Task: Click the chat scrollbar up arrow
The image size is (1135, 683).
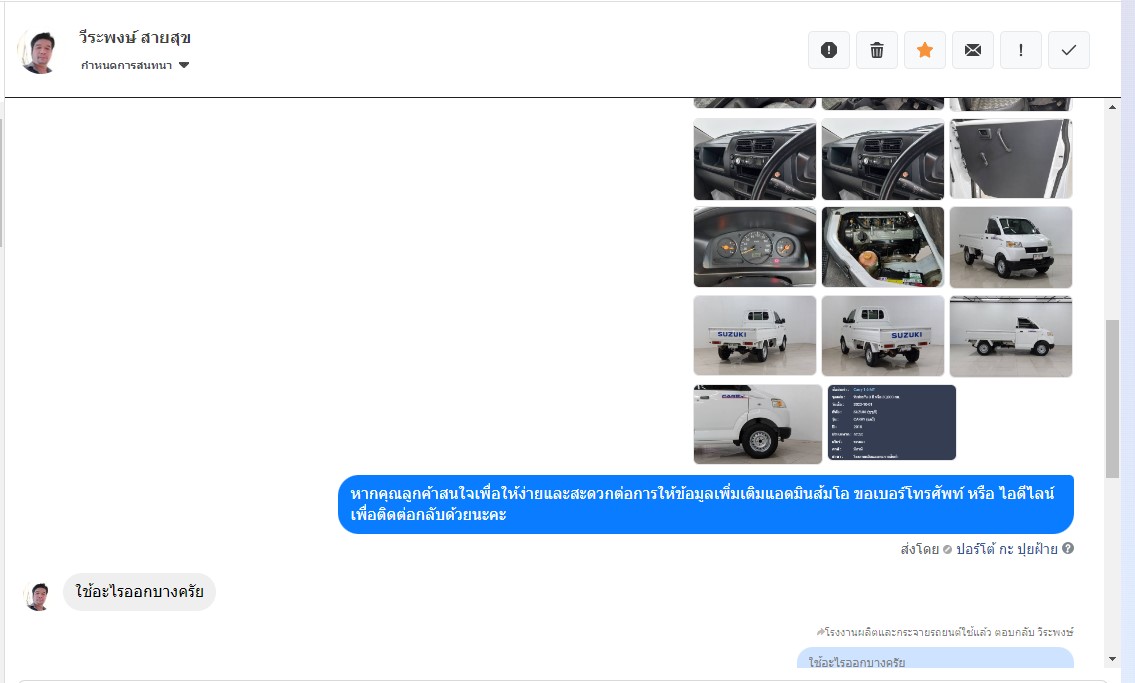Action: (1112, 107)
